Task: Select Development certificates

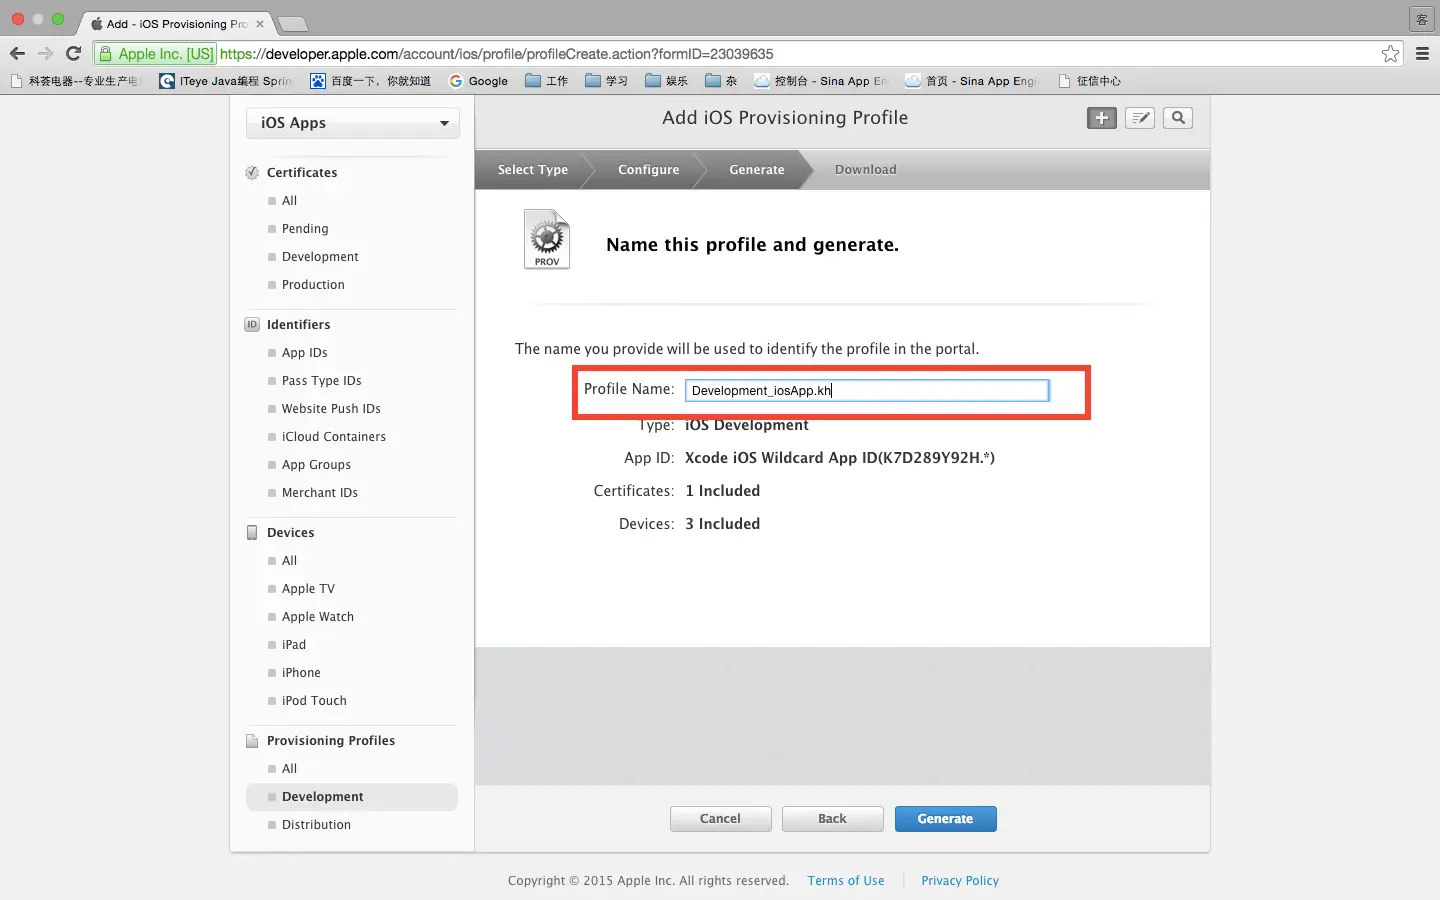Action: tap(320, 257)
